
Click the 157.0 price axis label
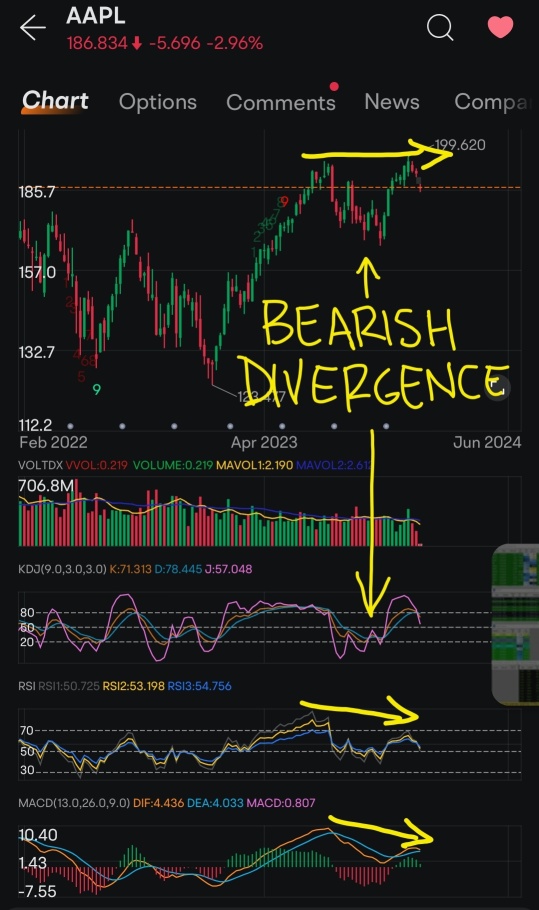(37, 272)
